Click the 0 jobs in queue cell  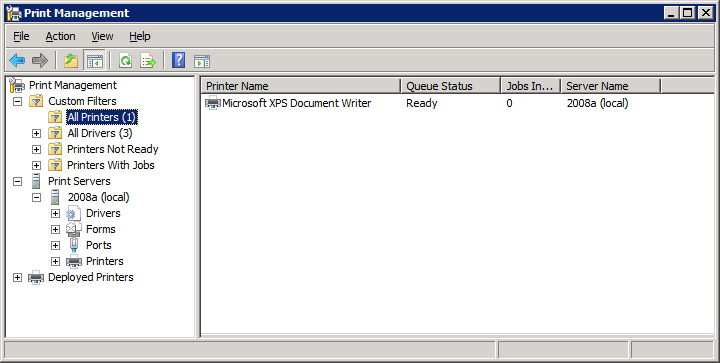(x=509, y=103)
